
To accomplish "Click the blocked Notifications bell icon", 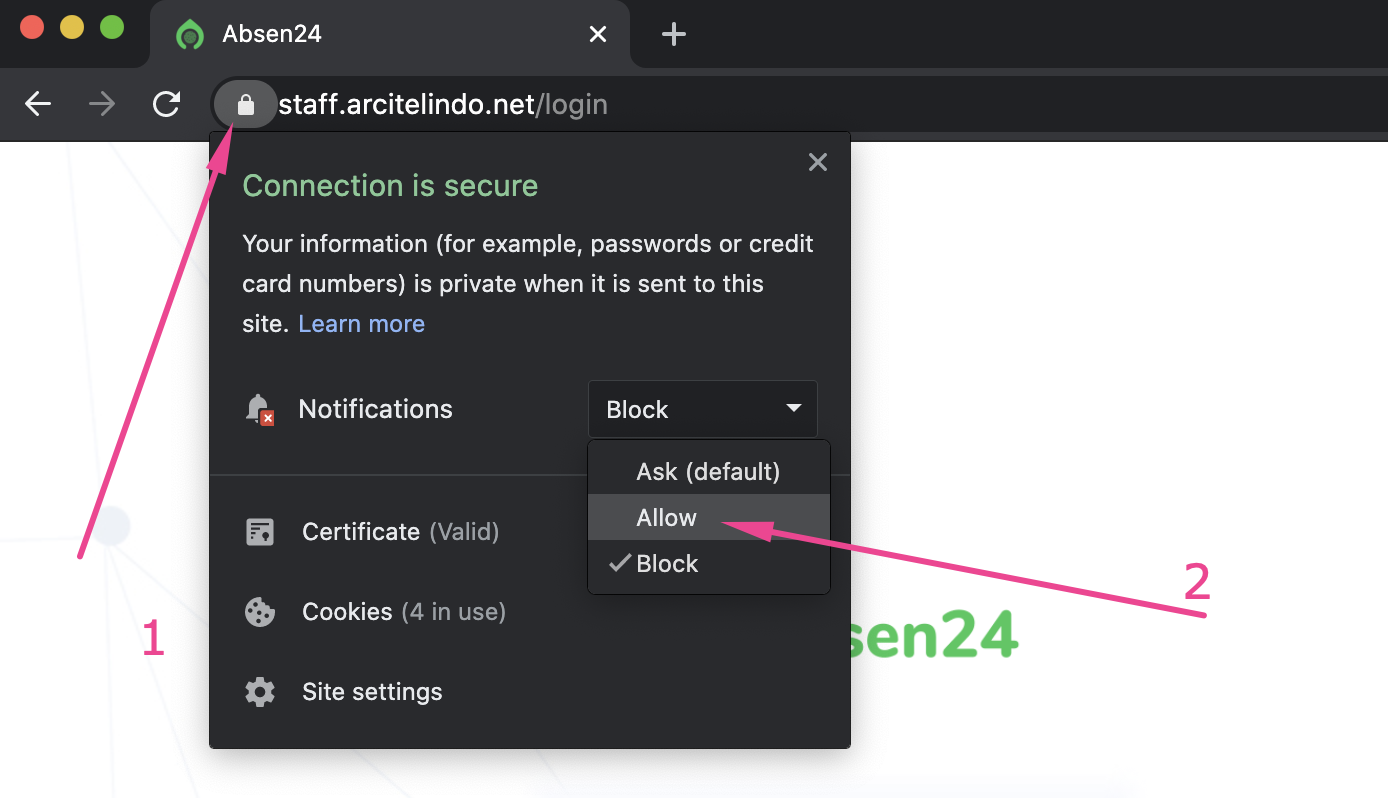I will [x=259, y=409].
